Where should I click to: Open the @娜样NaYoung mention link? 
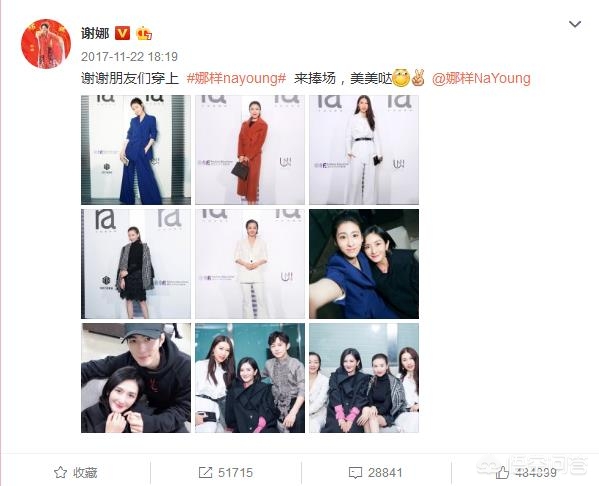481,78
